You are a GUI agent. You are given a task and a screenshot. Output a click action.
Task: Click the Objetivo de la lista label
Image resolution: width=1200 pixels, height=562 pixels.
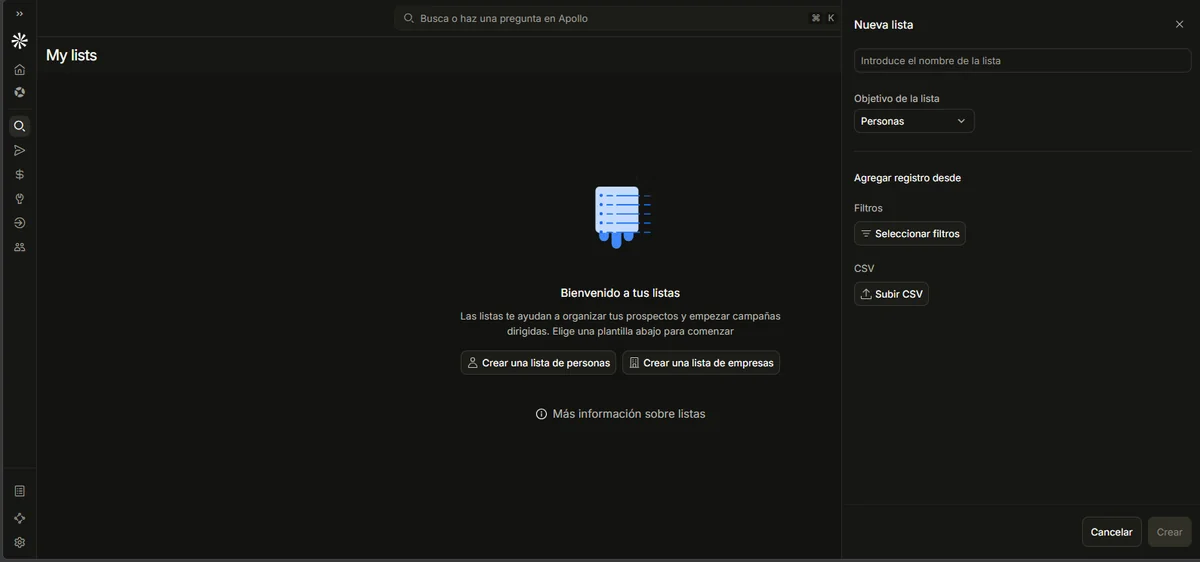[897, 99]
